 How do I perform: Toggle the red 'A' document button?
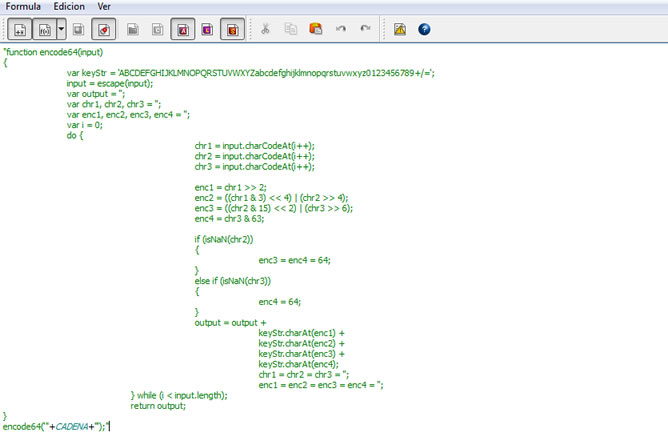coord(183,29)
